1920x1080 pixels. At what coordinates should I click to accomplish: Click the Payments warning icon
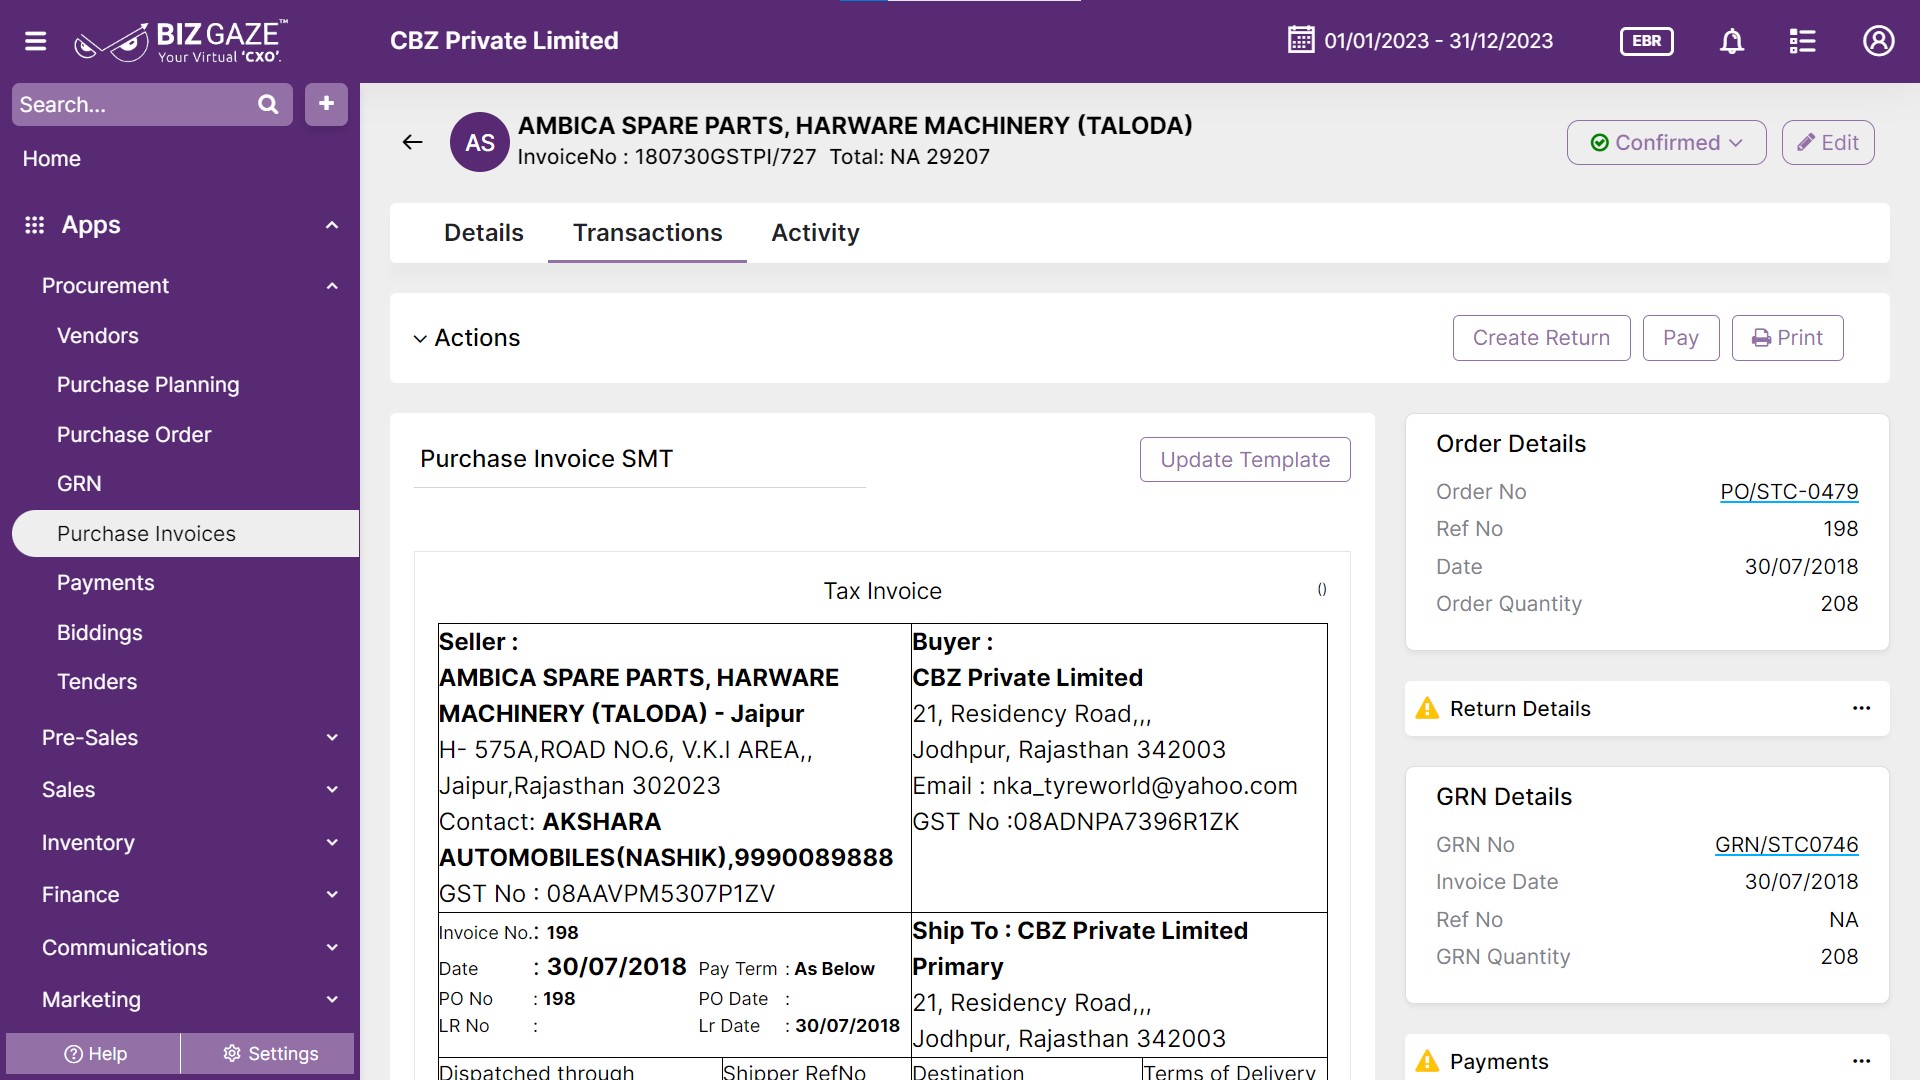pyautogui.click(x=1427, y=1061)
